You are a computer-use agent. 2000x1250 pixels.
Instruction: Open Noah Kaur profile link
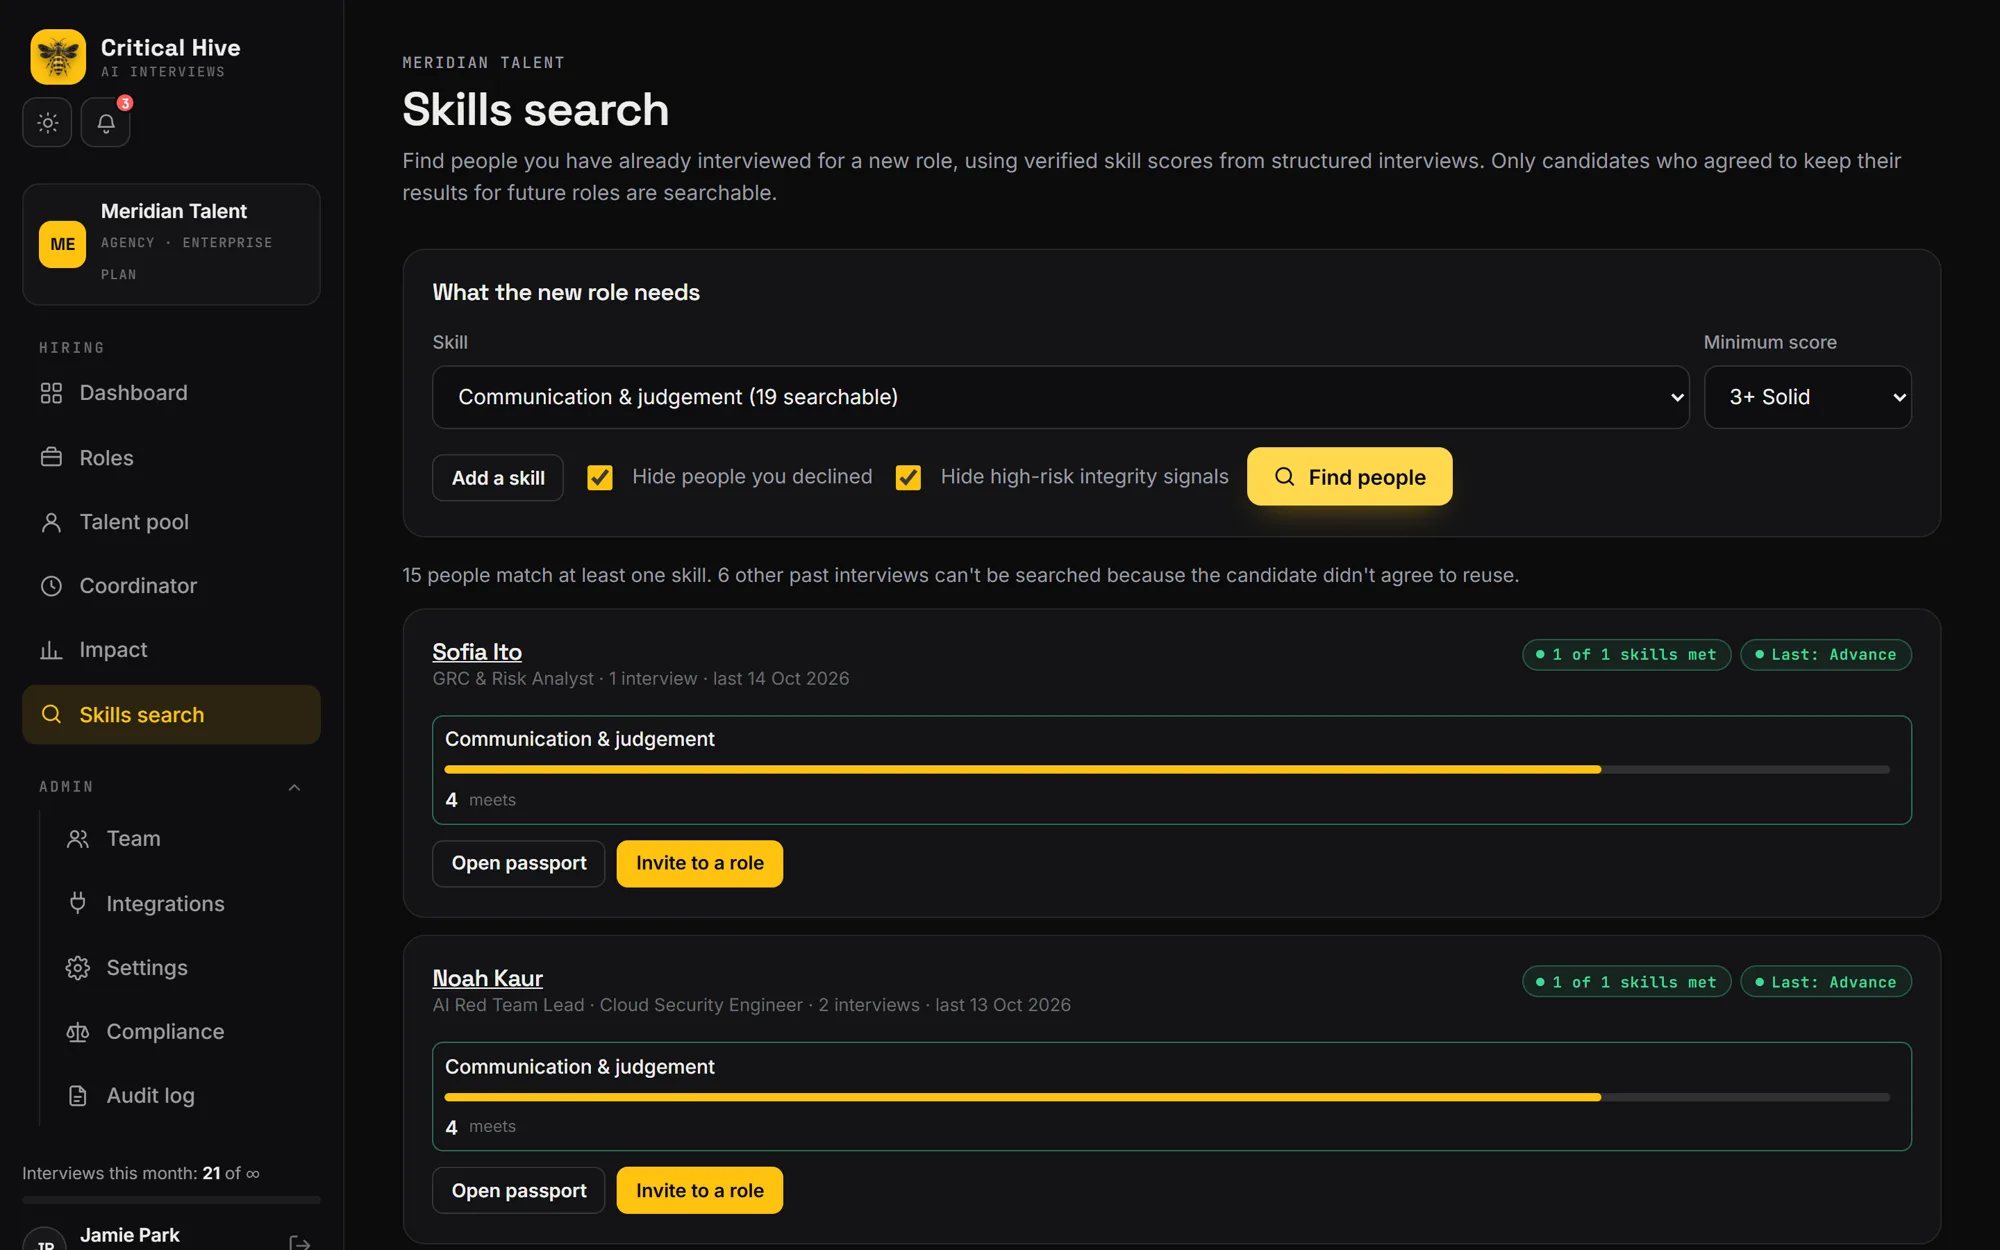(487, 978)
